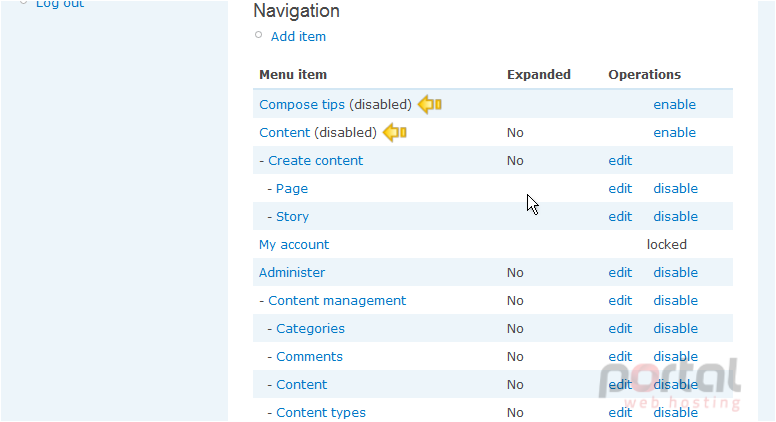Open the Add item link
This screenshot has height=422, width=776.
[x=298, y=37]
